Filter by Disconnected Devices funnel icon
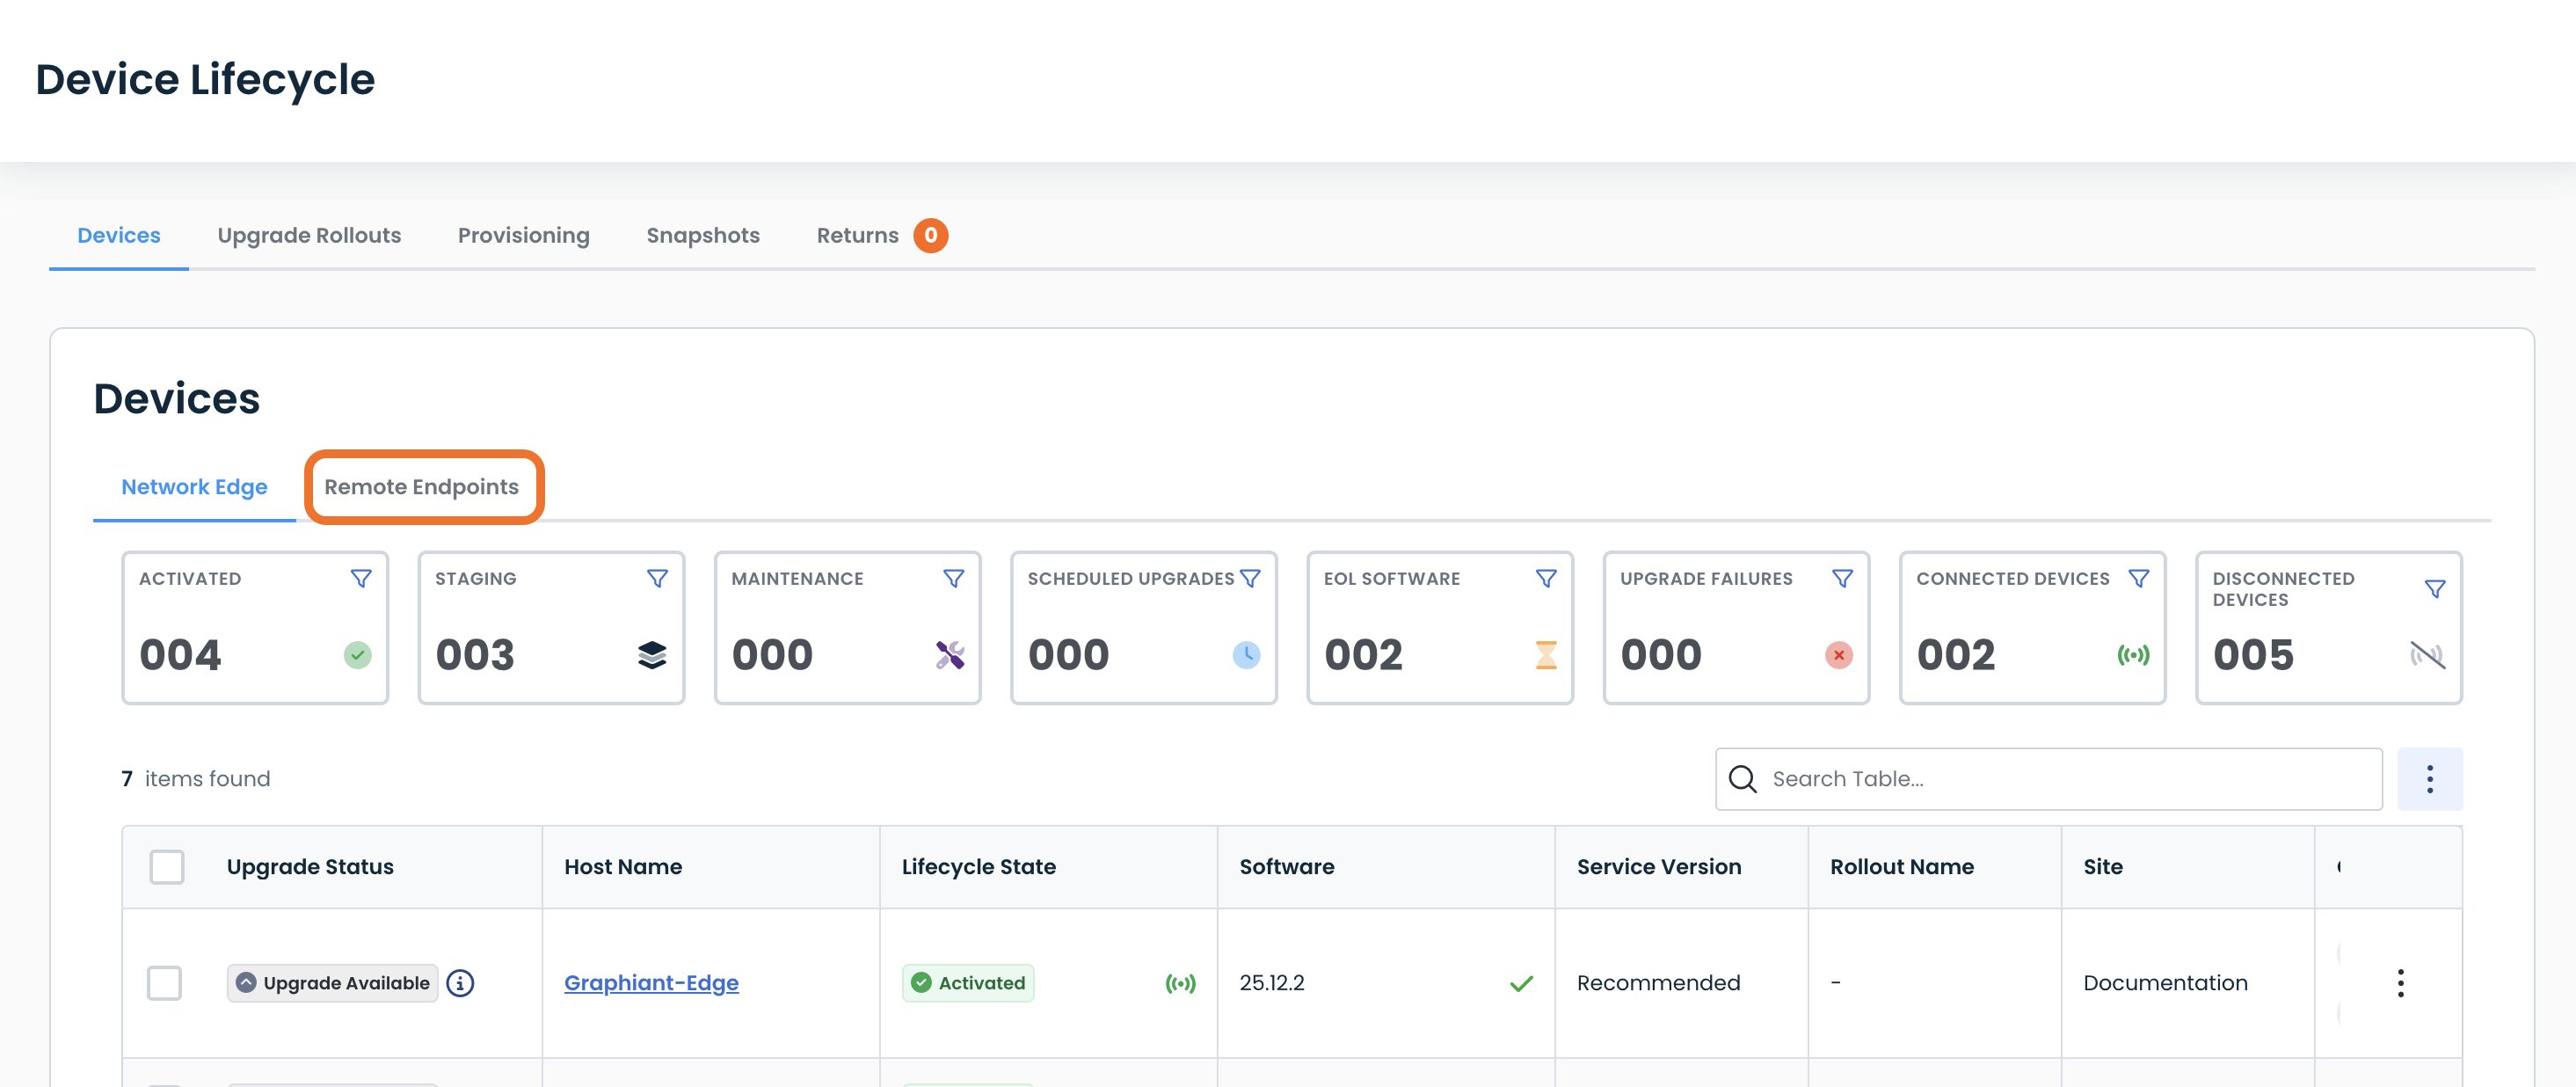The width and height of the screenshot is (2576, 1087). point(2435,589)
